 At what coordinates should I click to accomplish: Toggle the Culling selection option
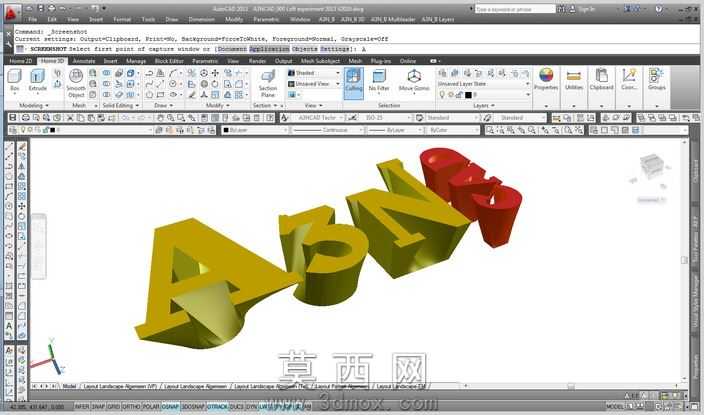coord(353,82)
